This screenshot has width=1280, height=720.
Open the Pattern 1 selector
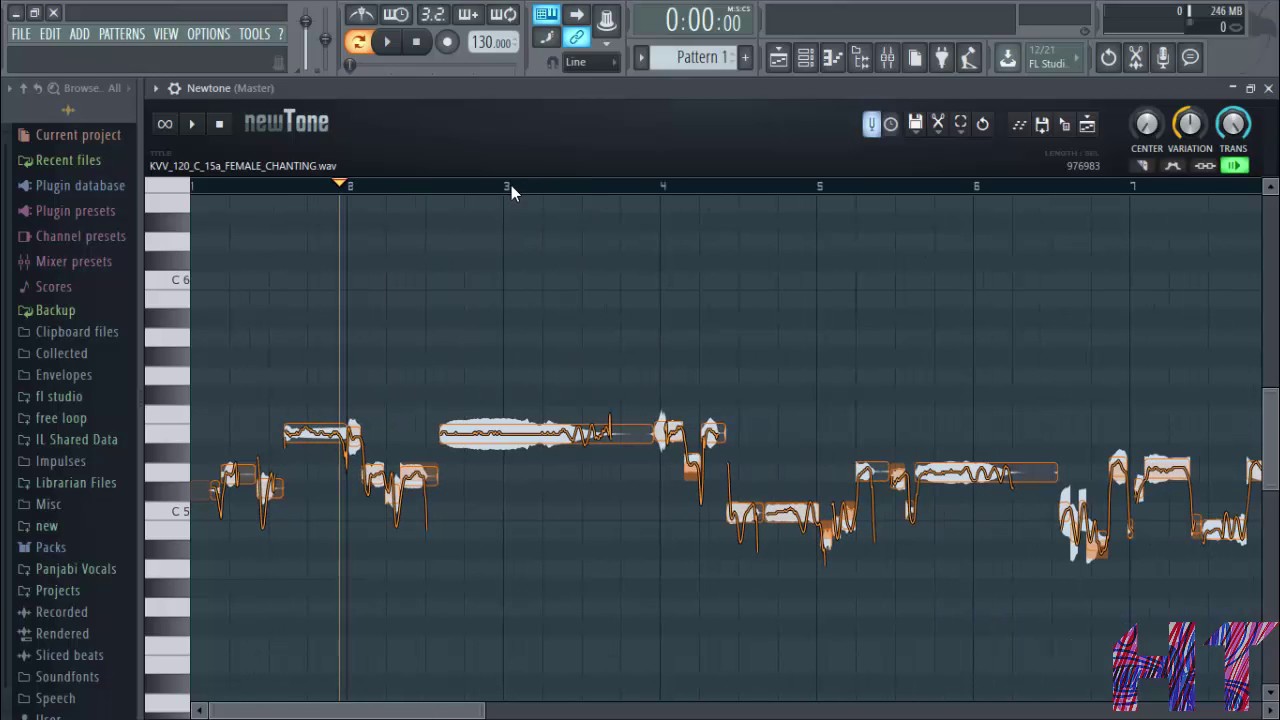(x=692, y=58)
